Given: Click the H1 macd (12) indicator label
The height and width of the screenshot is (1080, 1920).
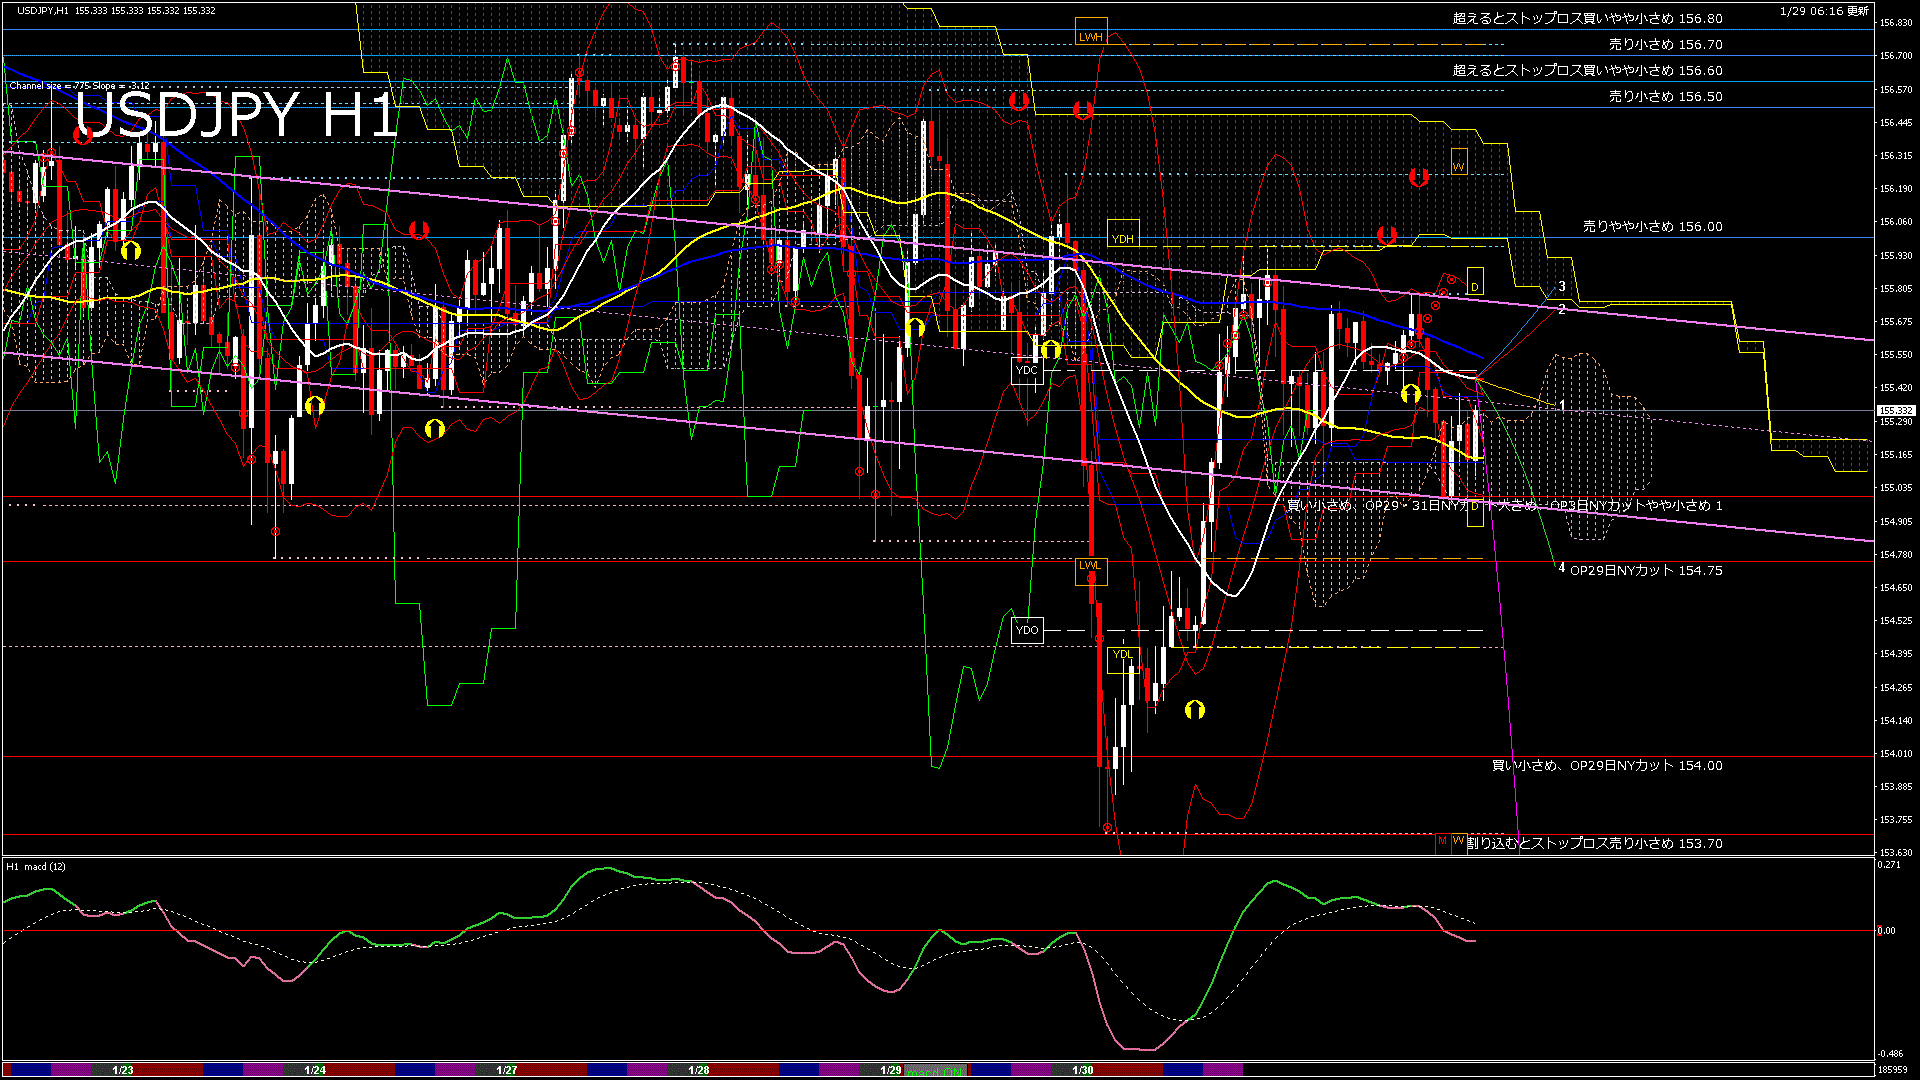Looking at the screenshot, I should [36, 866].
